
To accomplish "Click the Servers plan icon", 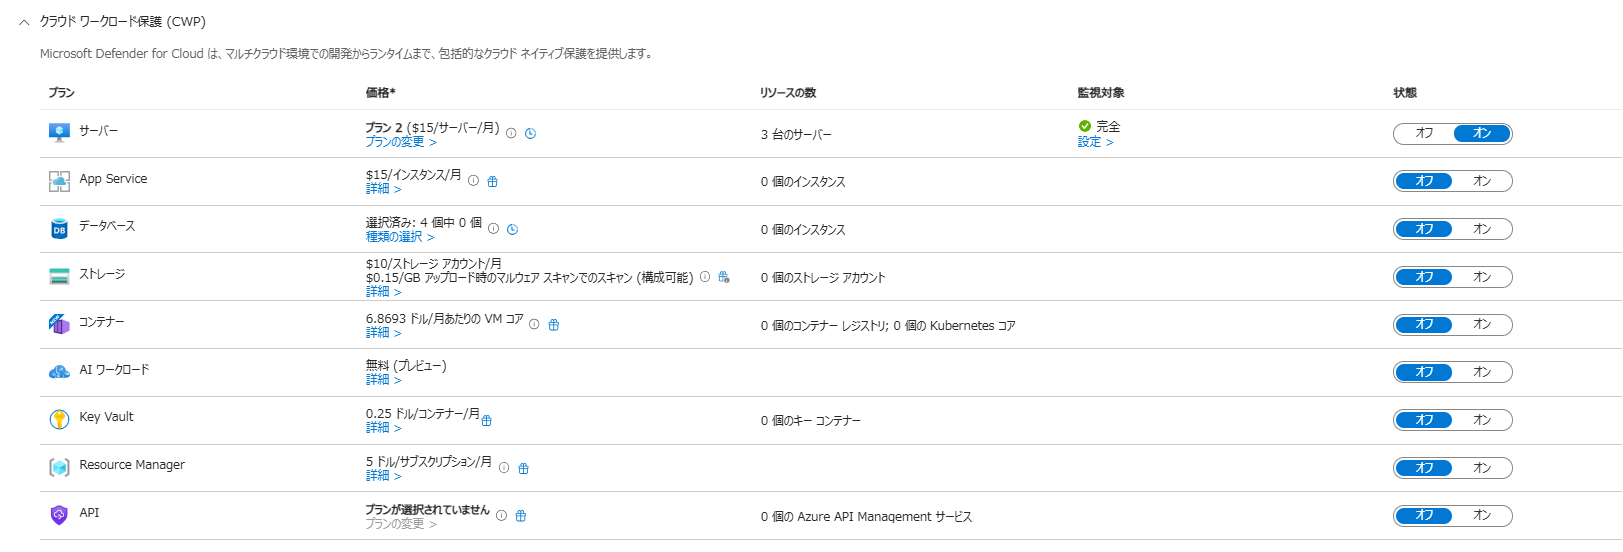I will 59,132.
